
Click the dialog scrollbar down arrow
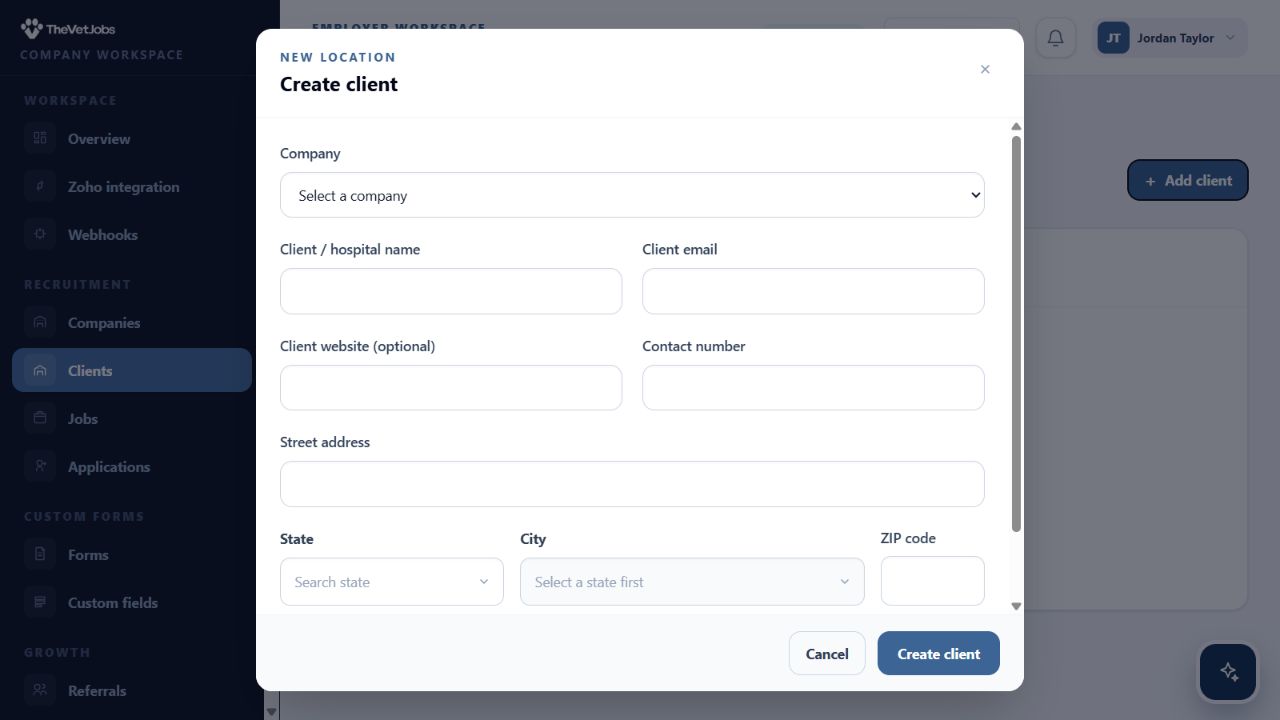(x=1016, y=606)
